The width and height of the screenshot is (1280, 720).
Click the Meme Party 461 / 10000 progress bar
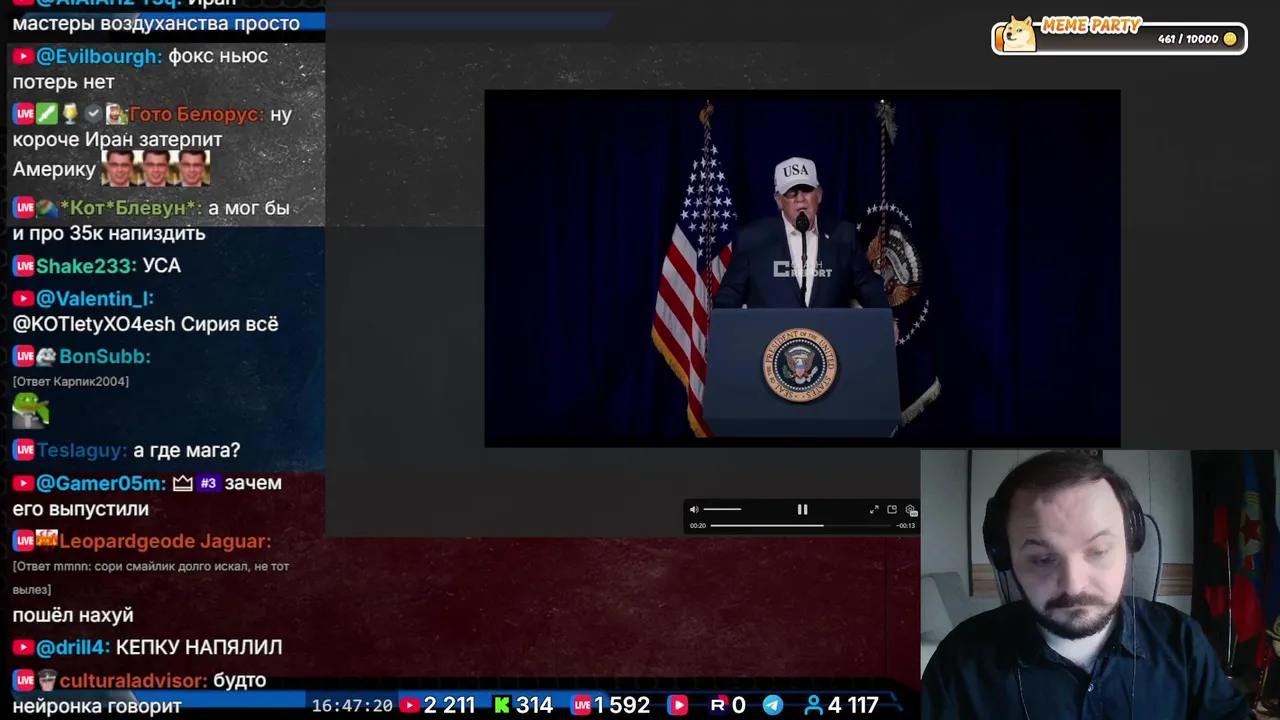point(1120,38)
